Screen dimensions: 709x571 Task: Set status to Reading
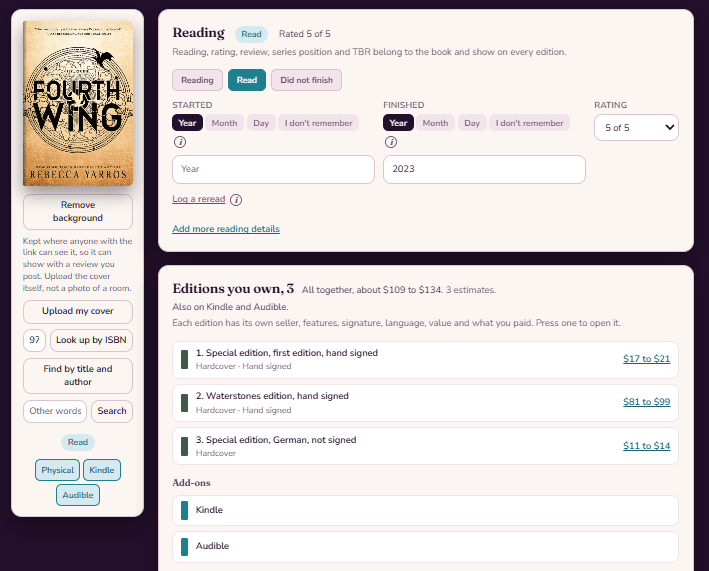coord(197,80)
